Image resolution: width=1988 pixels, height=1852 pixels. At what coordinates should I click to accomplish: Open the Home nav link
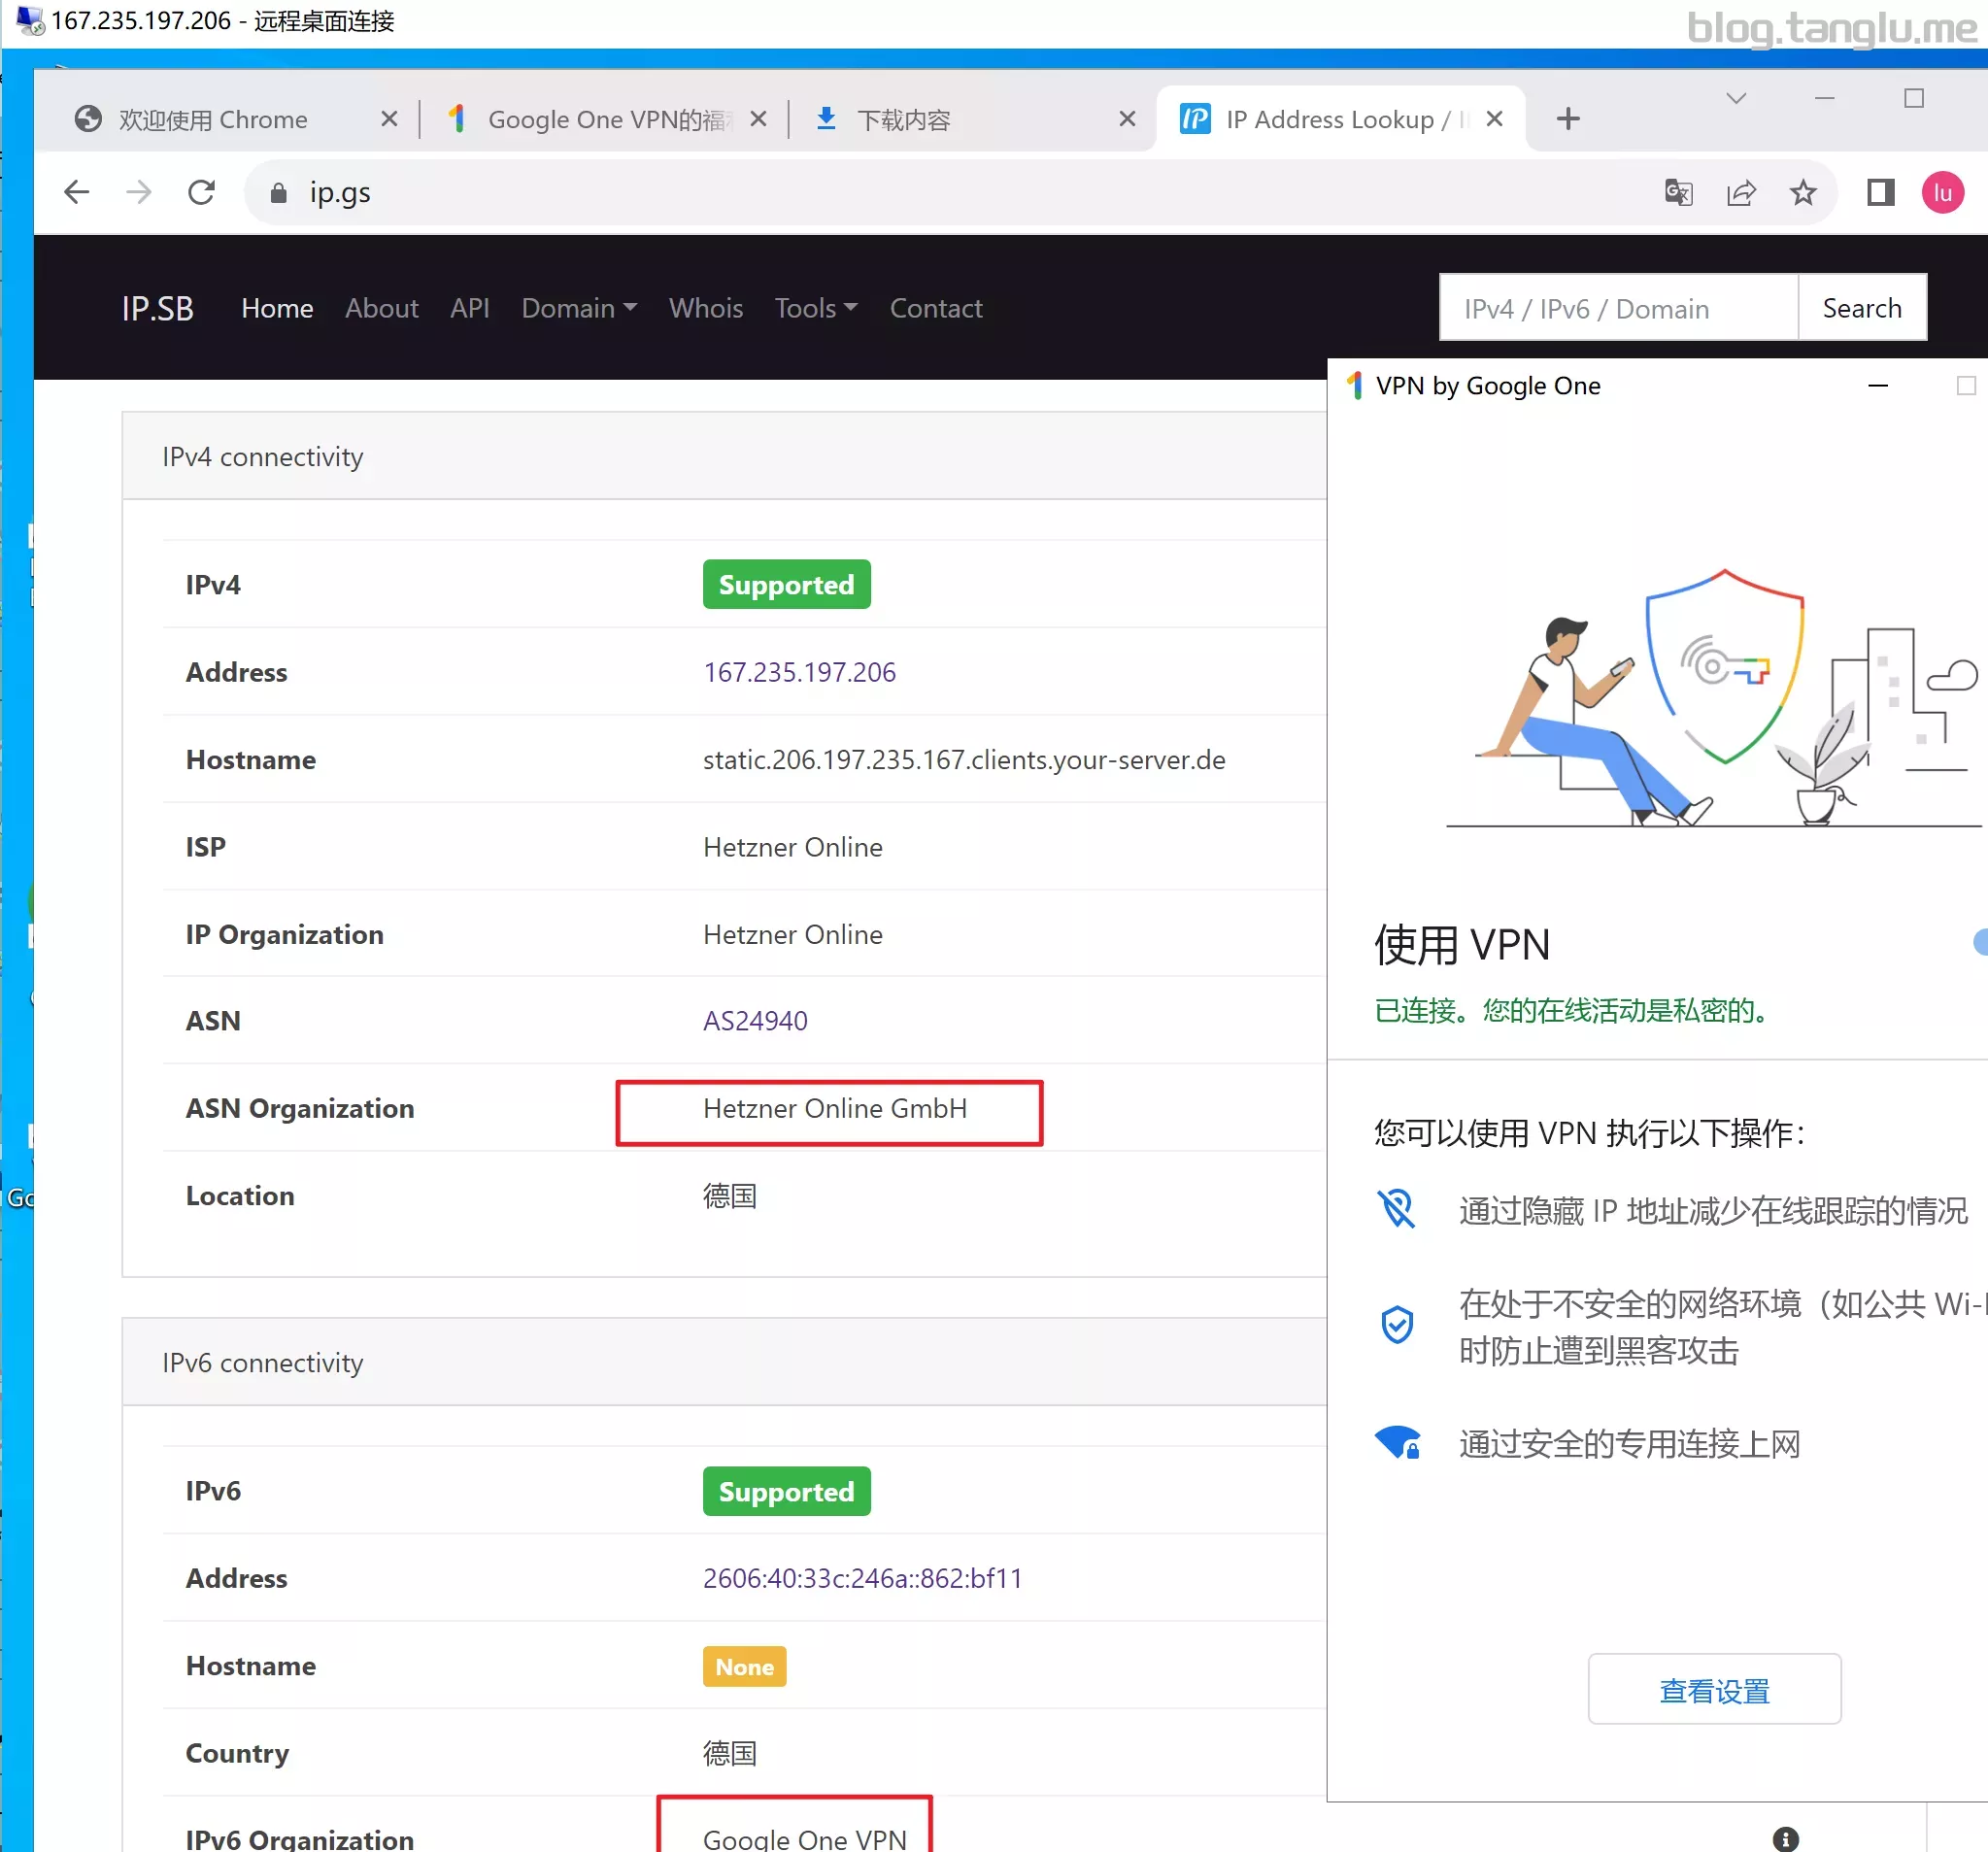(277, 308)
